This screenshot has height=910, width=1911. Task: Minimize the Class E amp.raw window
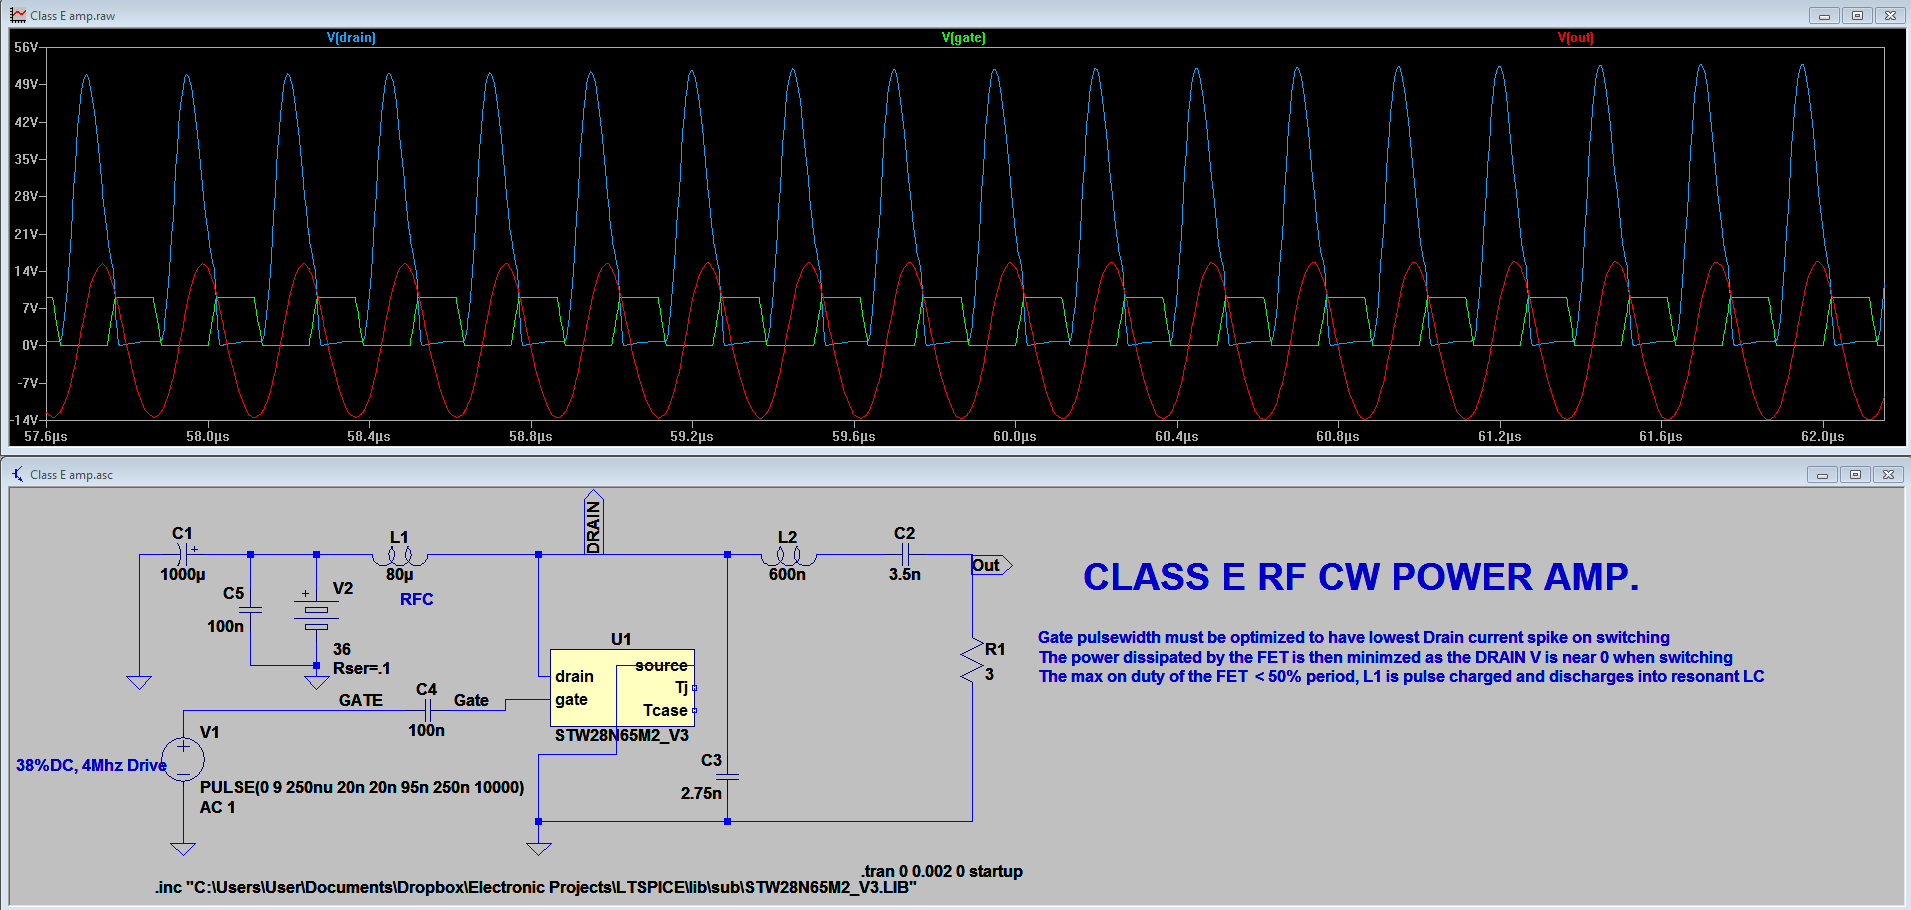[x=1824, y=15]
